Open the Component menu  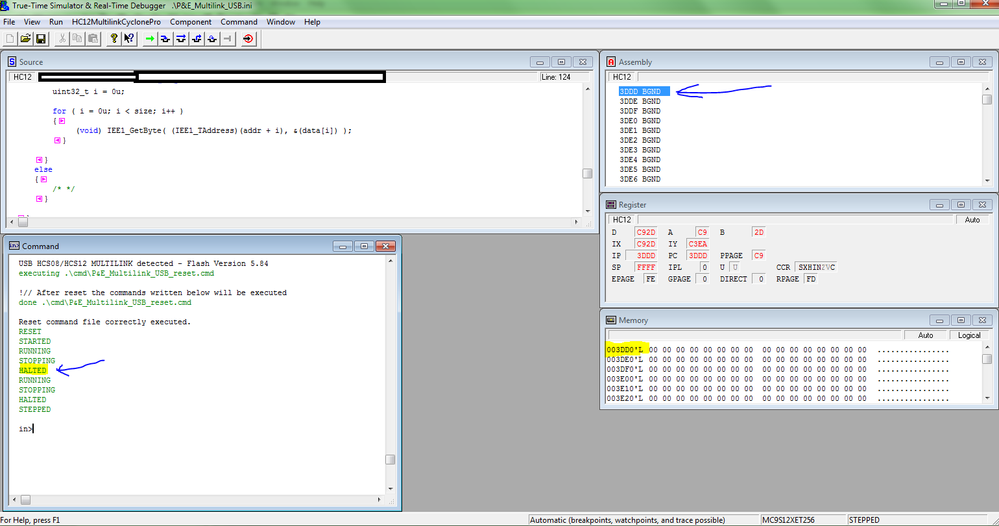pos(190,22)
